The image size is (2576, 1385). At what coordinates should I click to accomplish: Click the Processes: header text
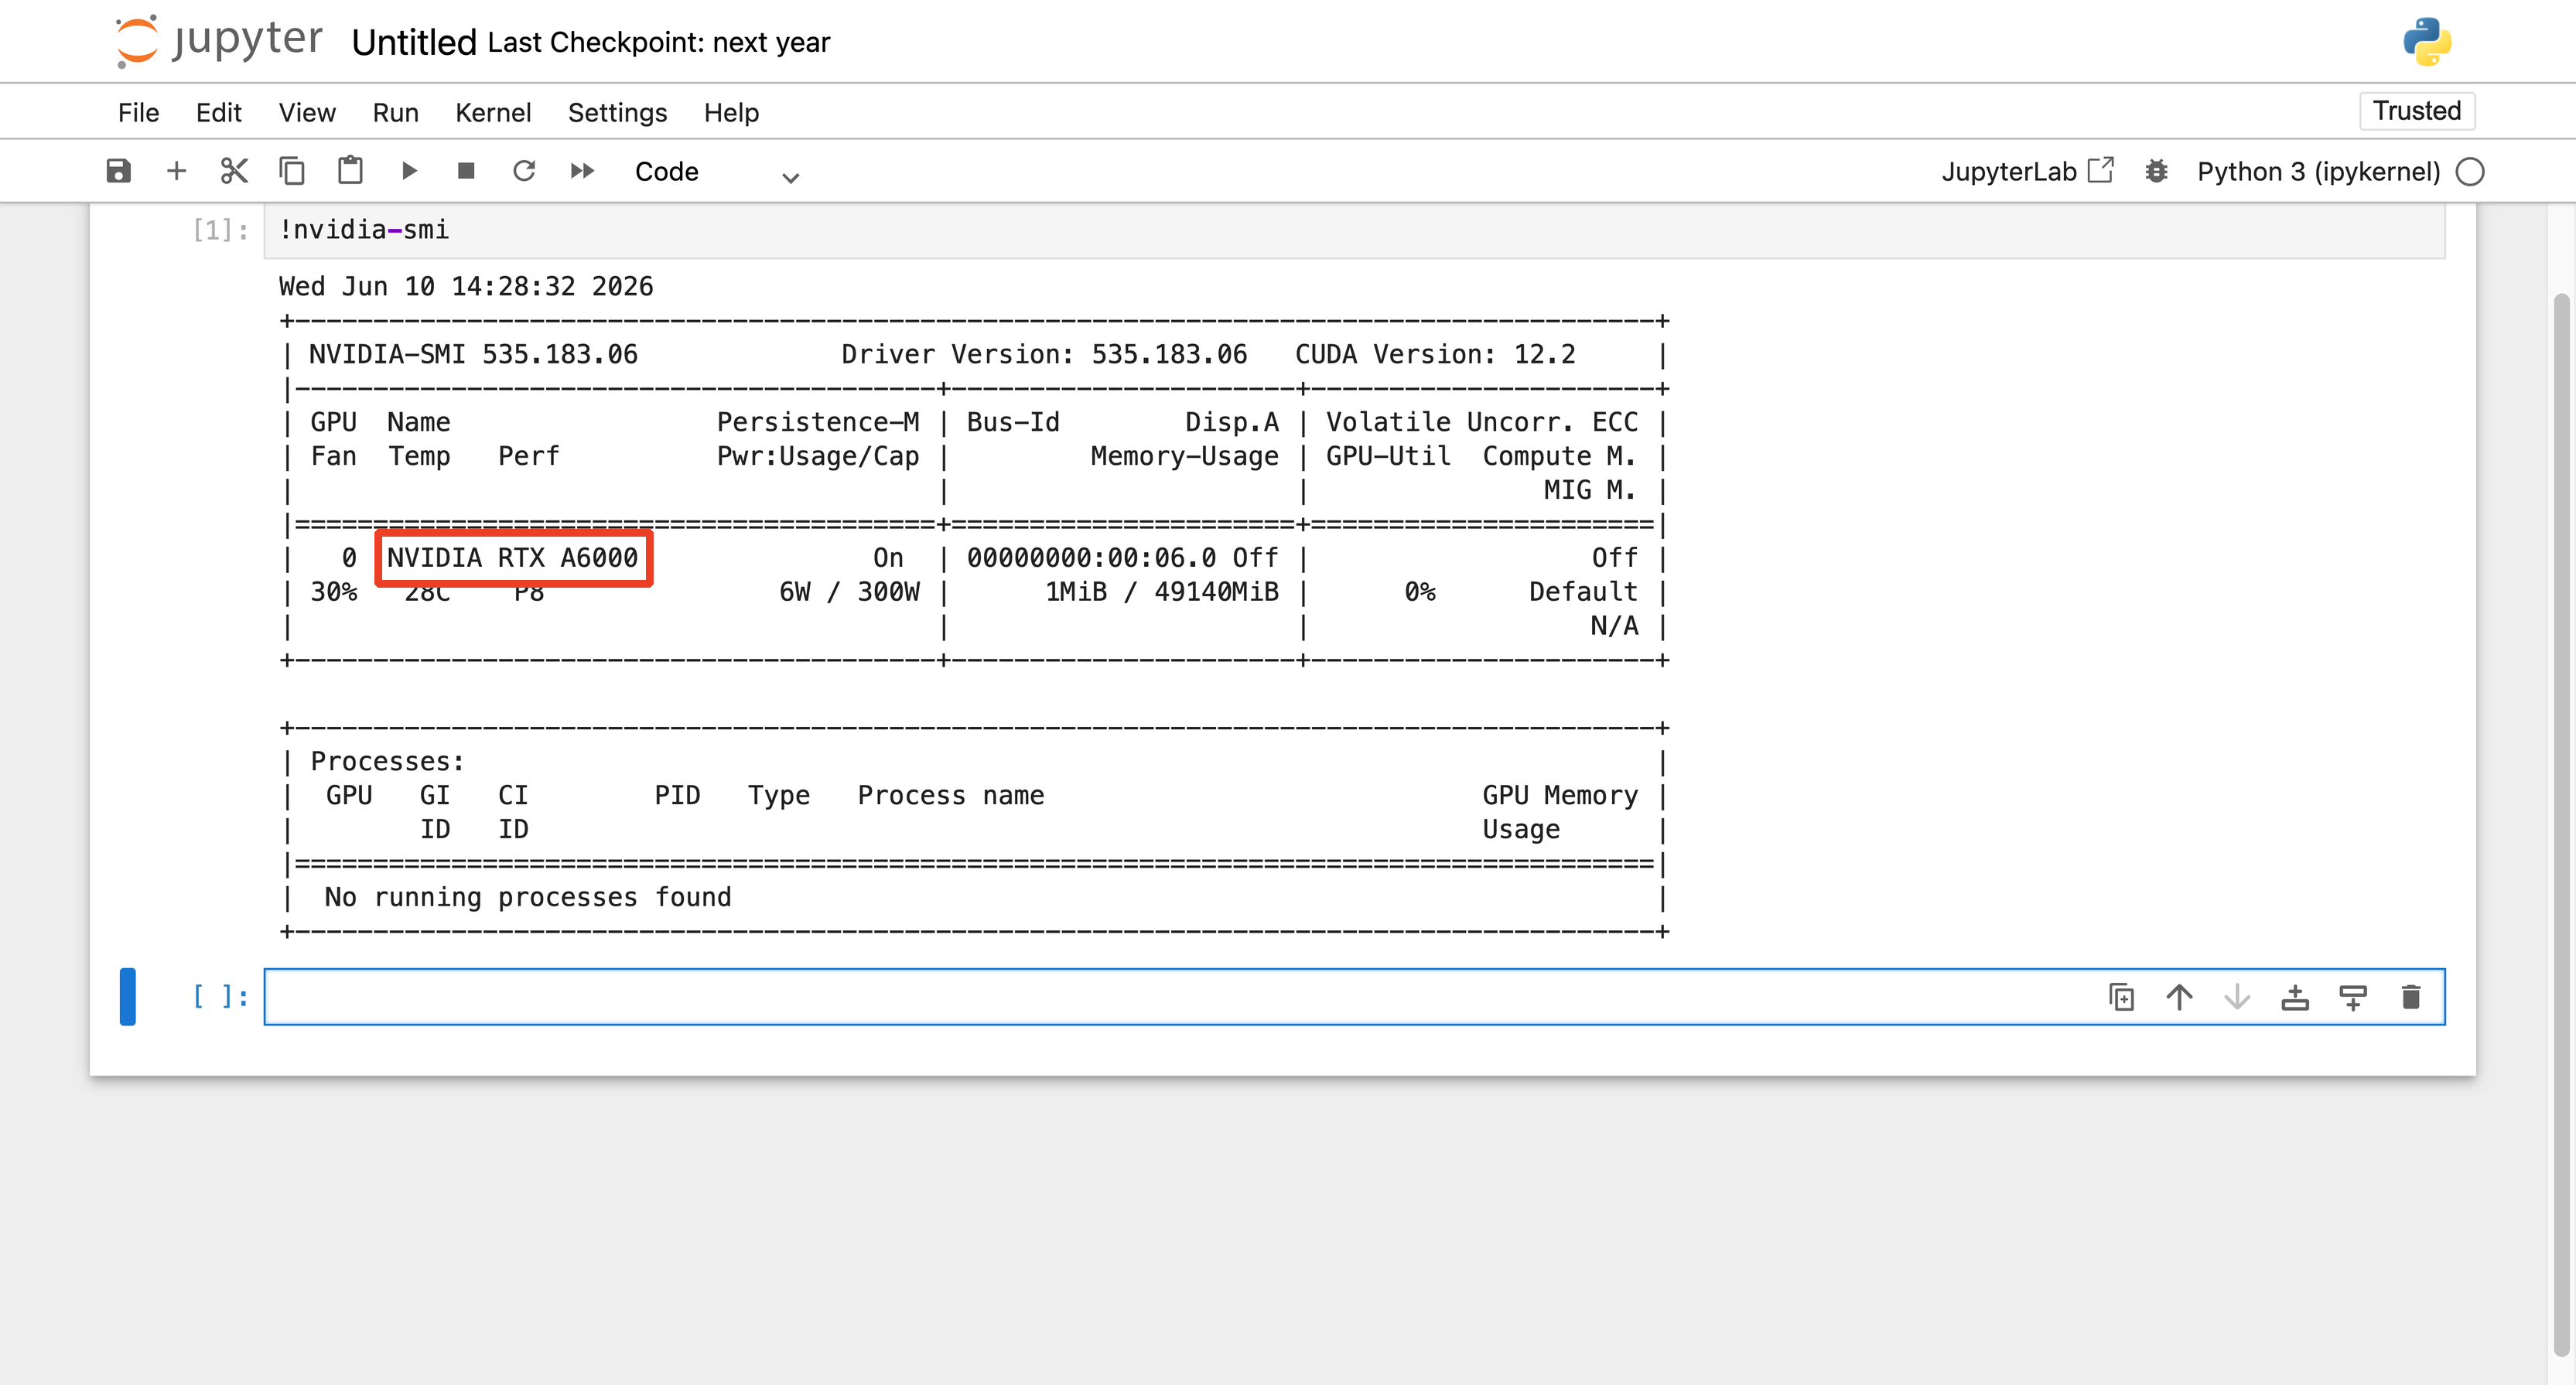tap(388, 762)
